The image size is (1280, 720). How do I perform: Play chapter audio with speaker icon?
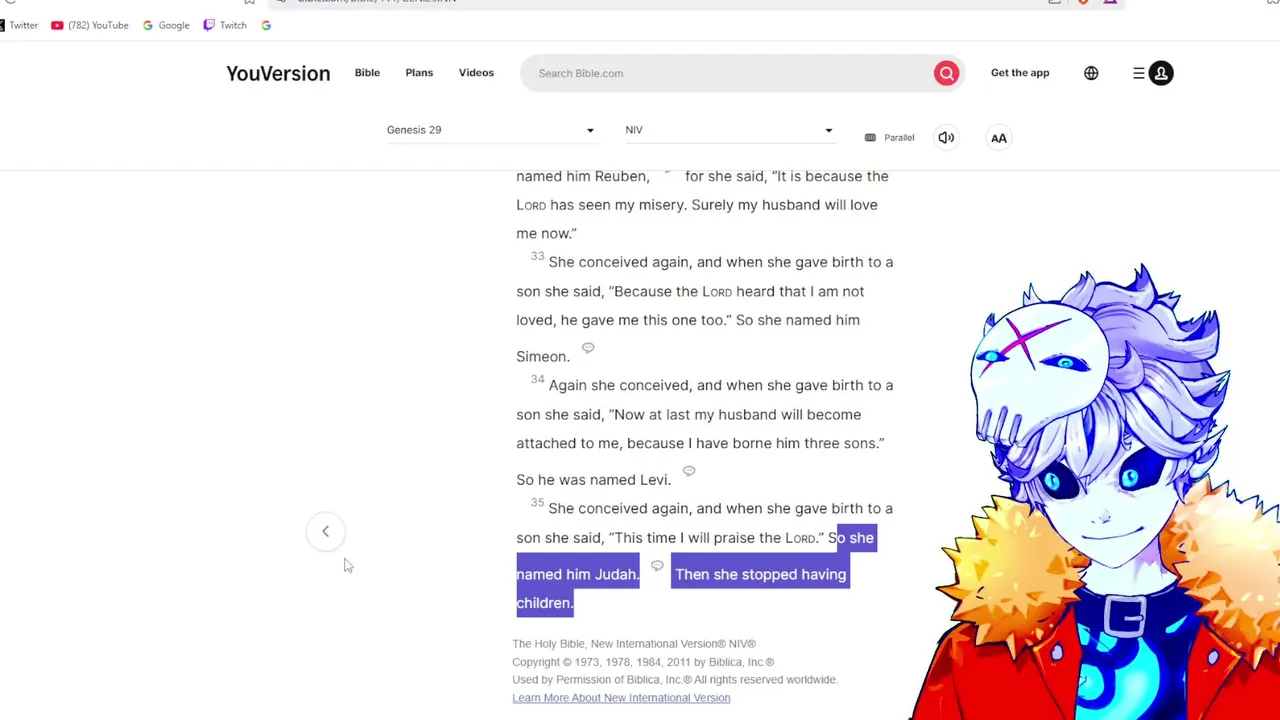[946, 138]
